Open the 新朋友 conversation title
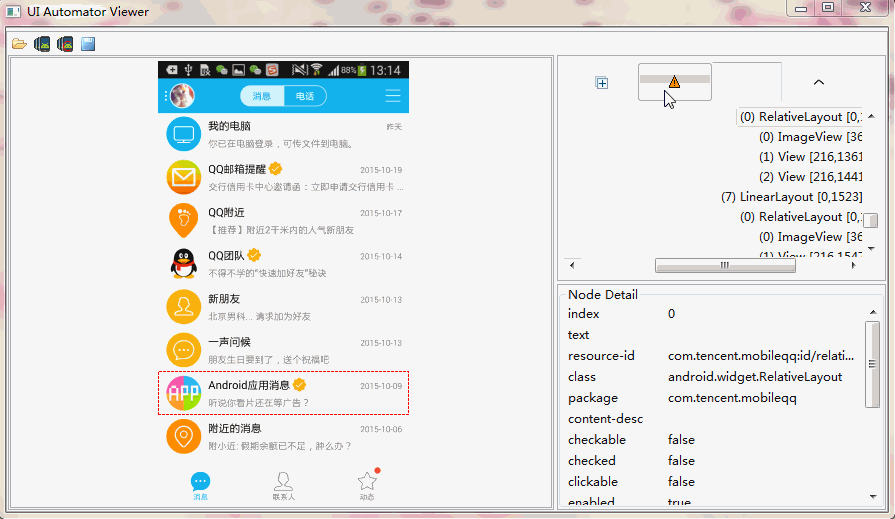Viewport: 895px width, 519px height. (x=224, y=299)
